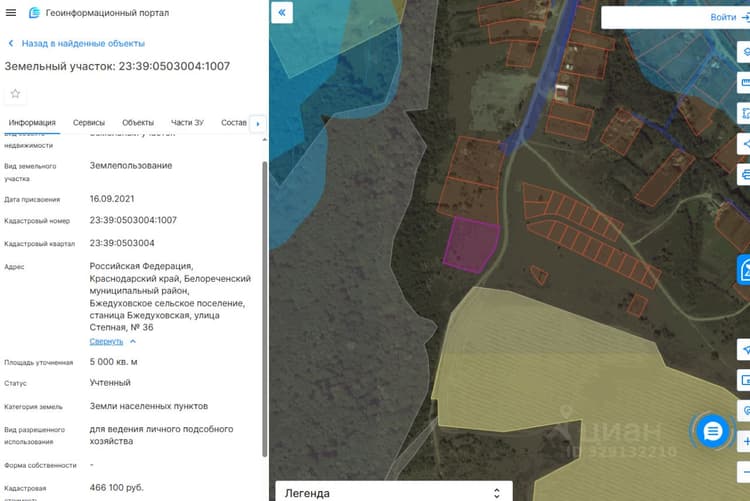Switch to the Состав tab
750x501 pixels.
233,122
